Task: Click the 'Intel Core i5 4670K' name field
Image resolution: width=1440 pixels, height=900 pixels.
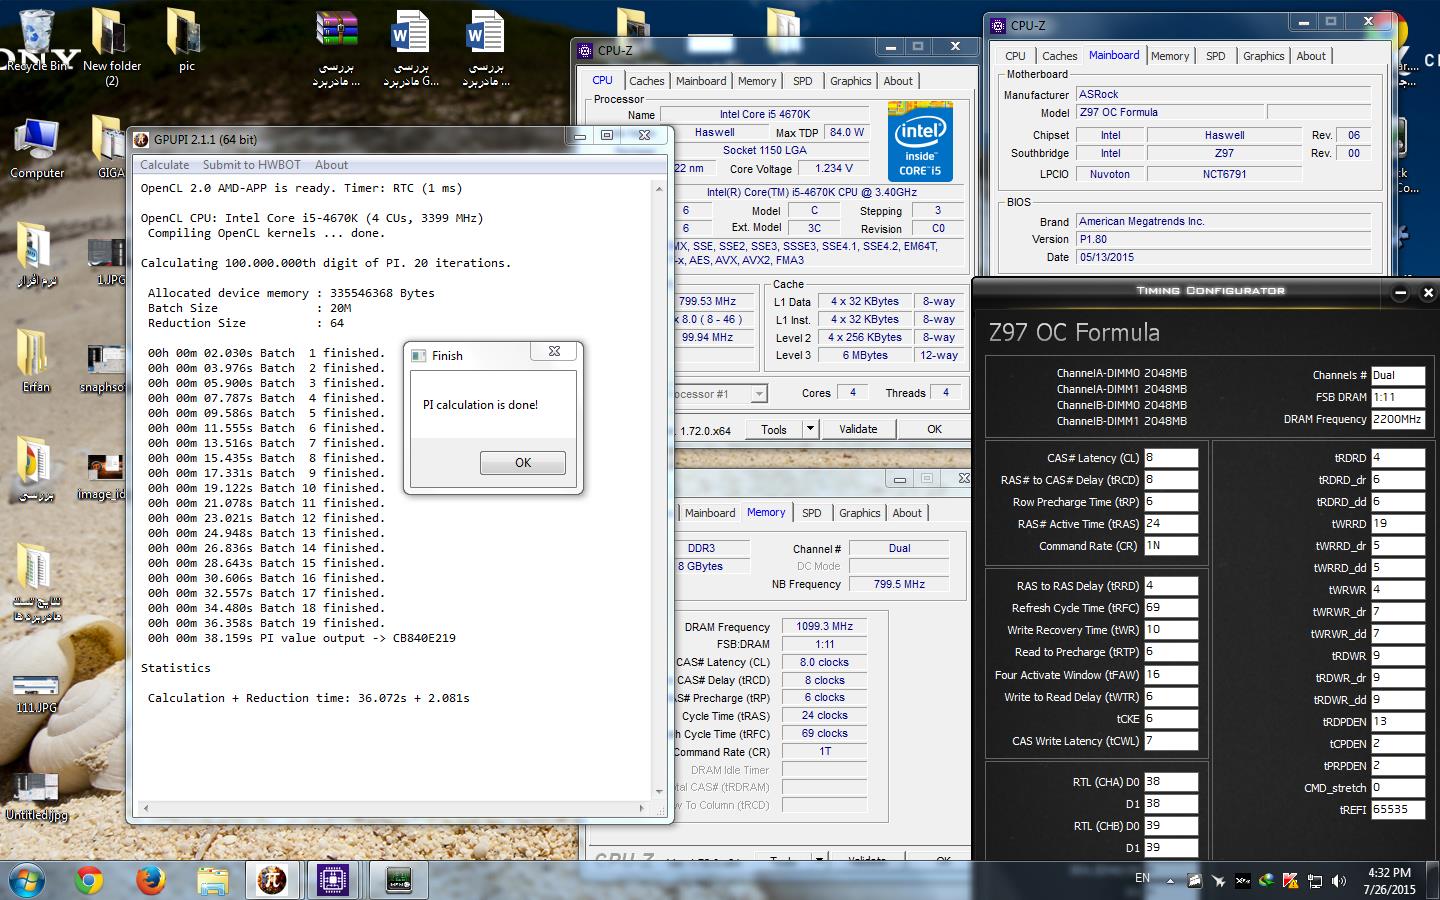Action: pos(765,114)
